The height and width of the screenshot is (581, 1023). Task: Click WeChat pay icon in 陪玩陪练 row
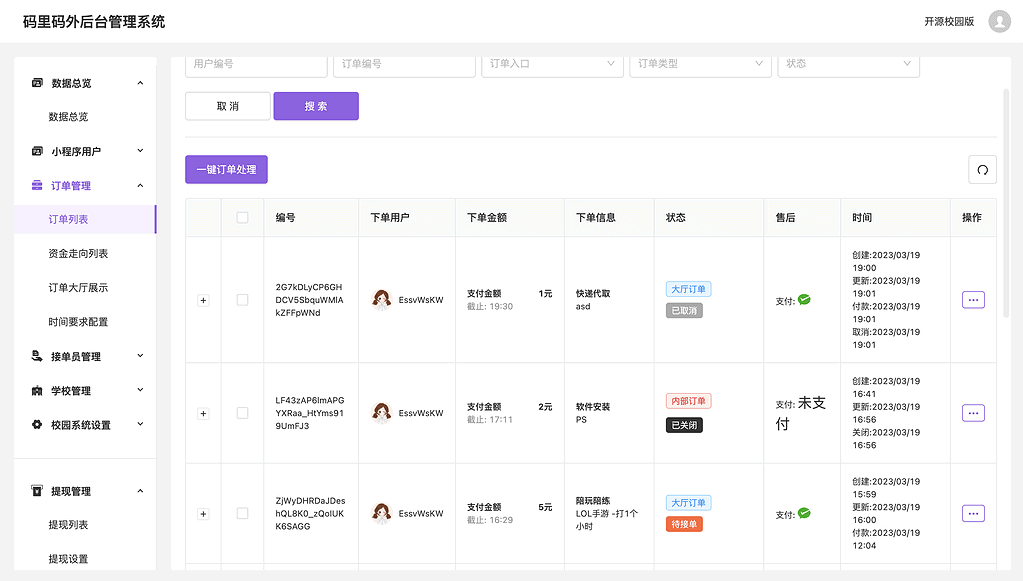click(x=804, y=513)
